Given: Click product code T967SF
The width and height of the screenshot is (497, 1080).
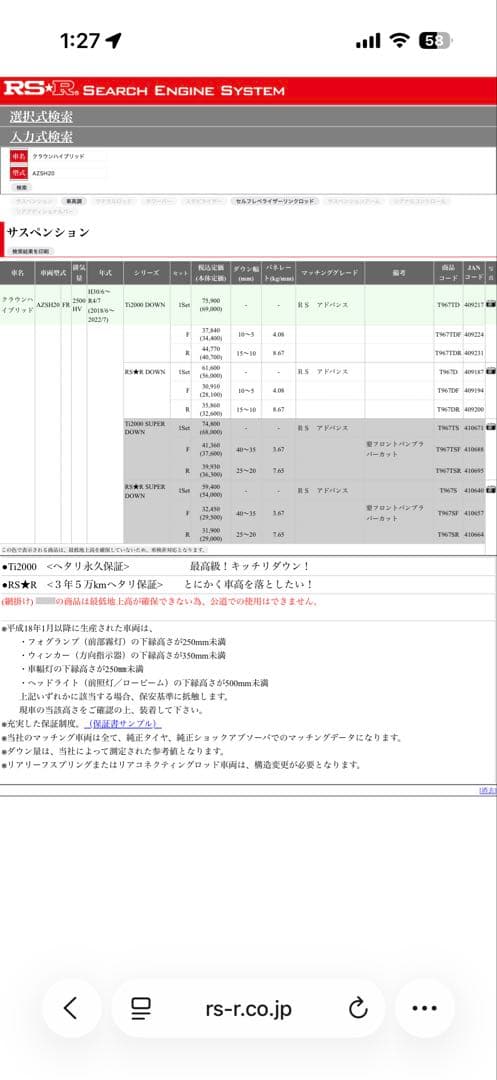Looking at the screenshot, I should coord(448,513).
